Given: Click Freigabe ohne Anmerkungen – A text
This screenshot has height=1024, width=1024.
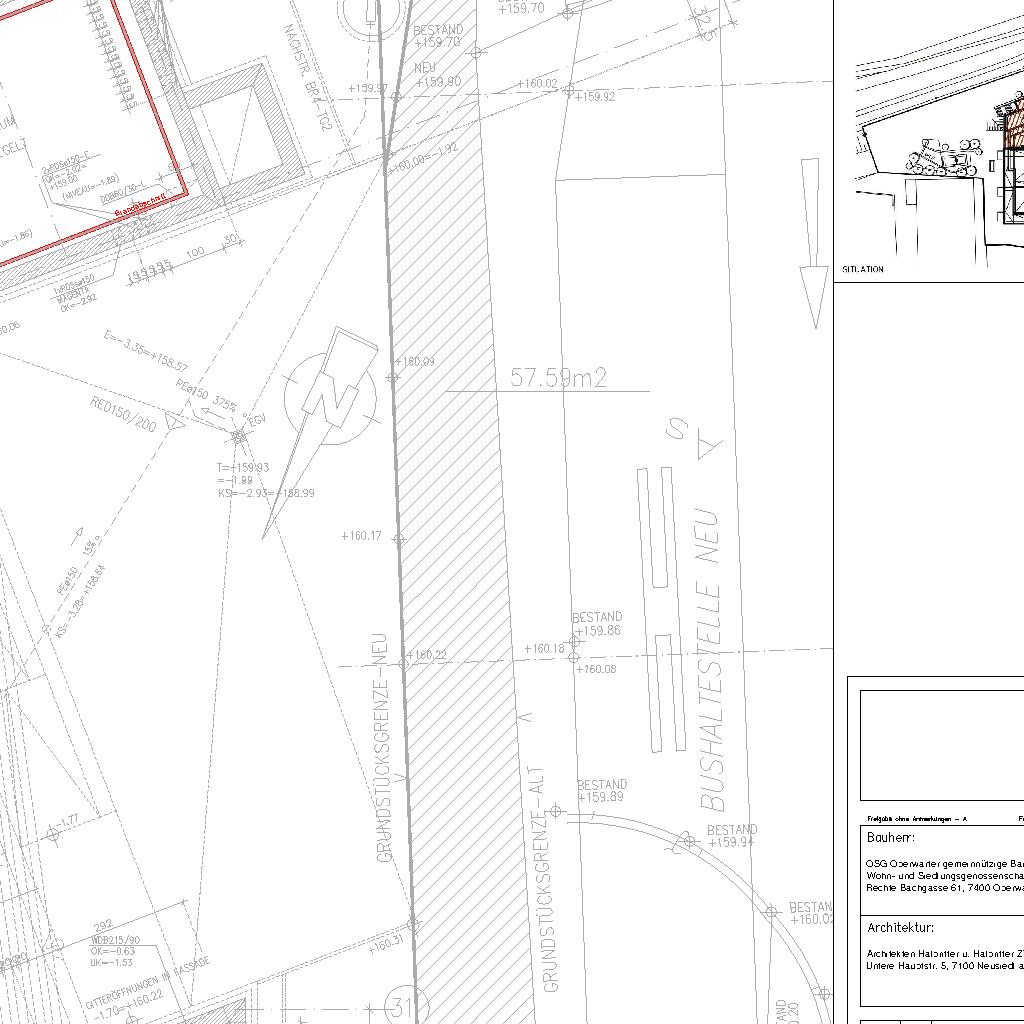Looking at the screenshot, I should tap(917, 818).
